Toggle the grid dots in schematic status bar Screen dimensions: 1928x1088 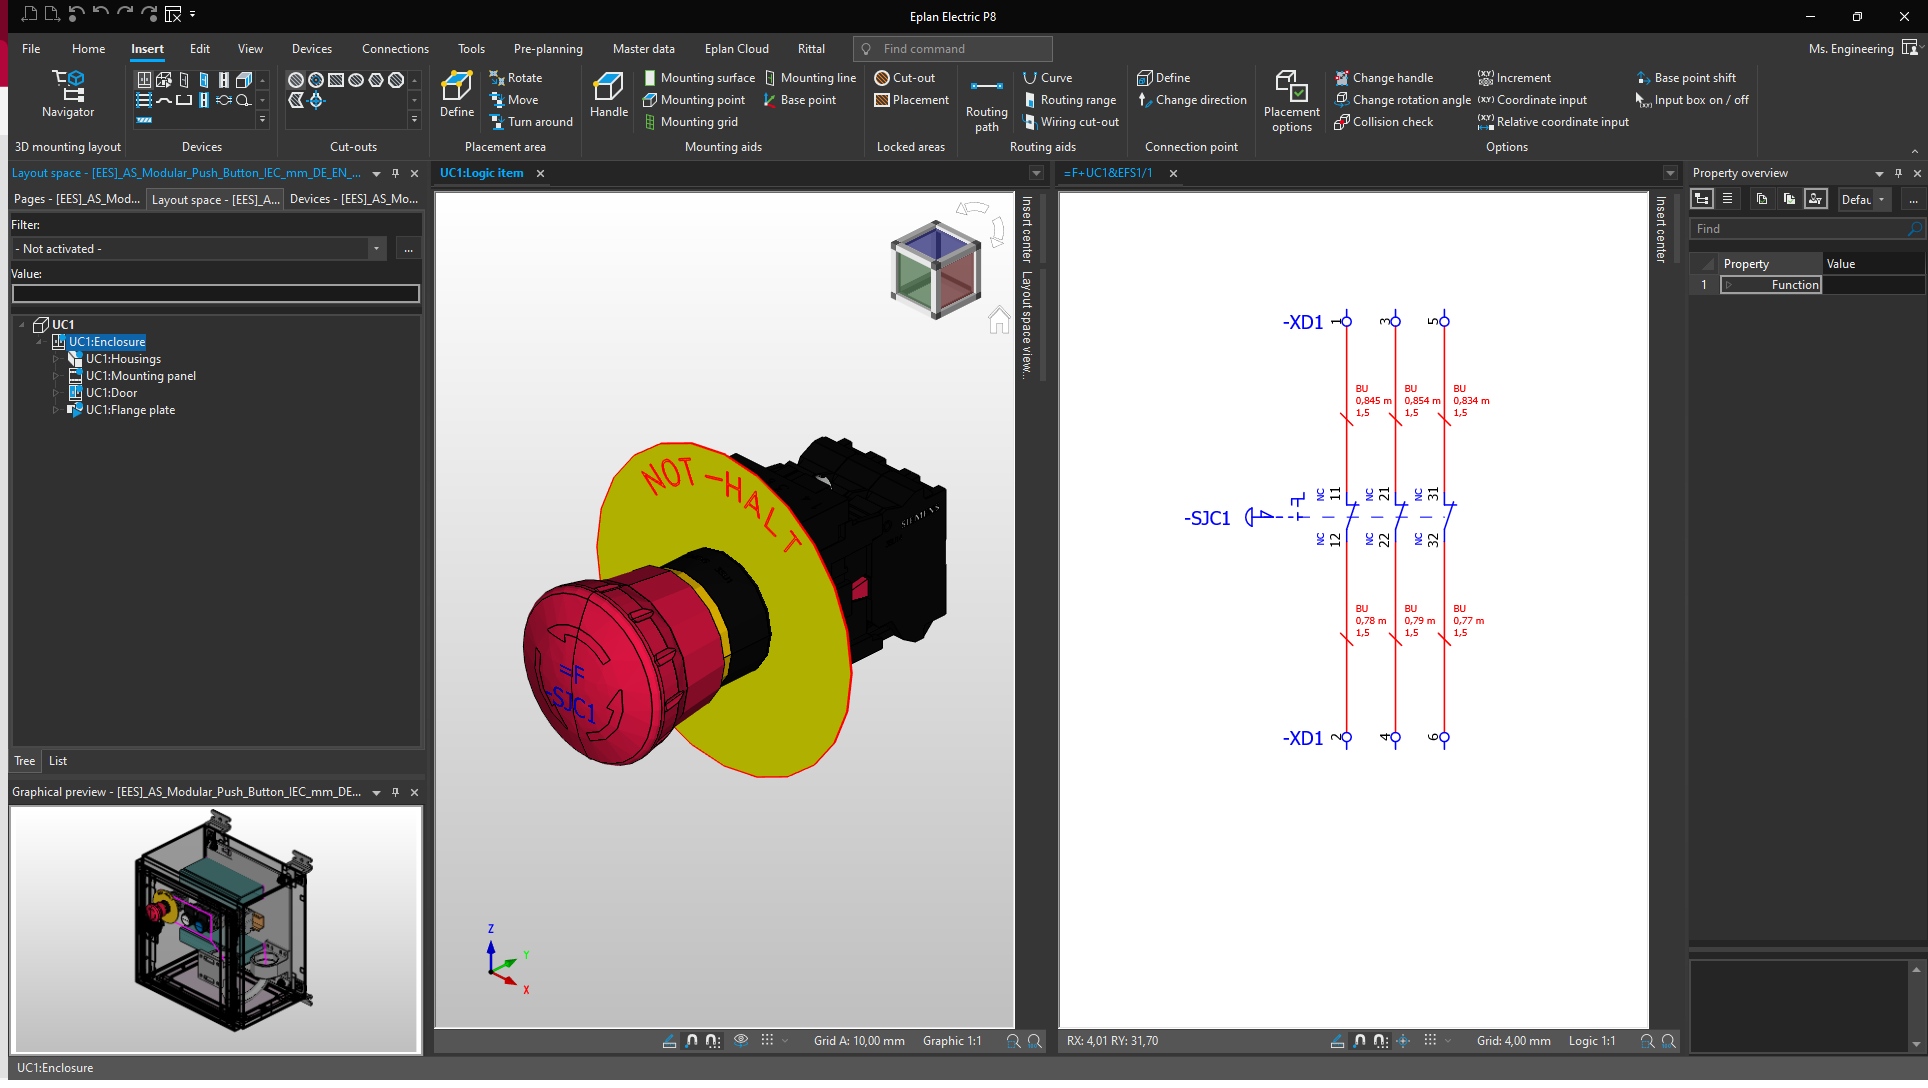click(x=1430, y=1040)
